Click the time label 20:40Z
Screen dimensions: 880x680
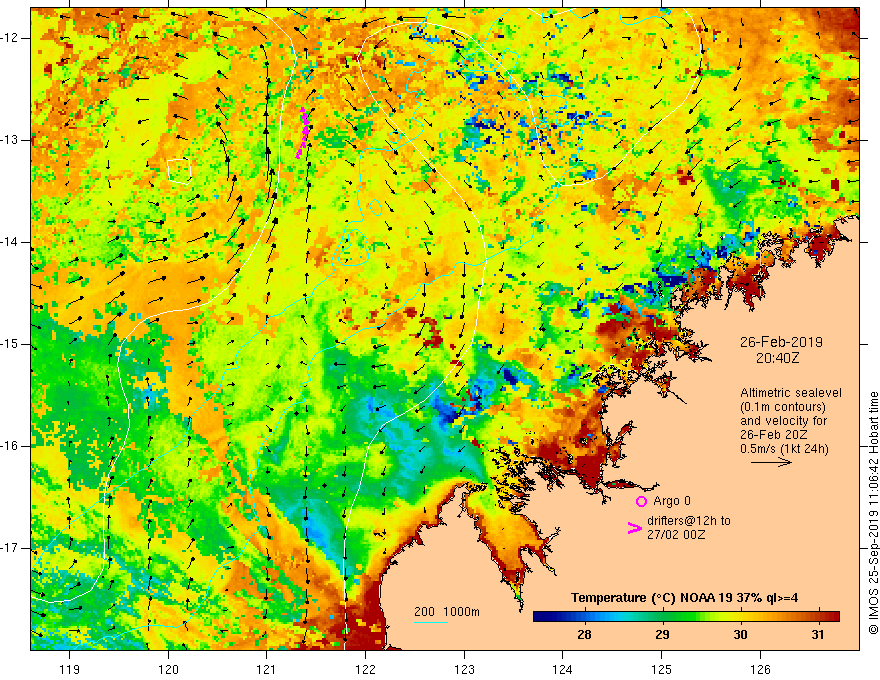pyautogui.click(x=777, y=357)
